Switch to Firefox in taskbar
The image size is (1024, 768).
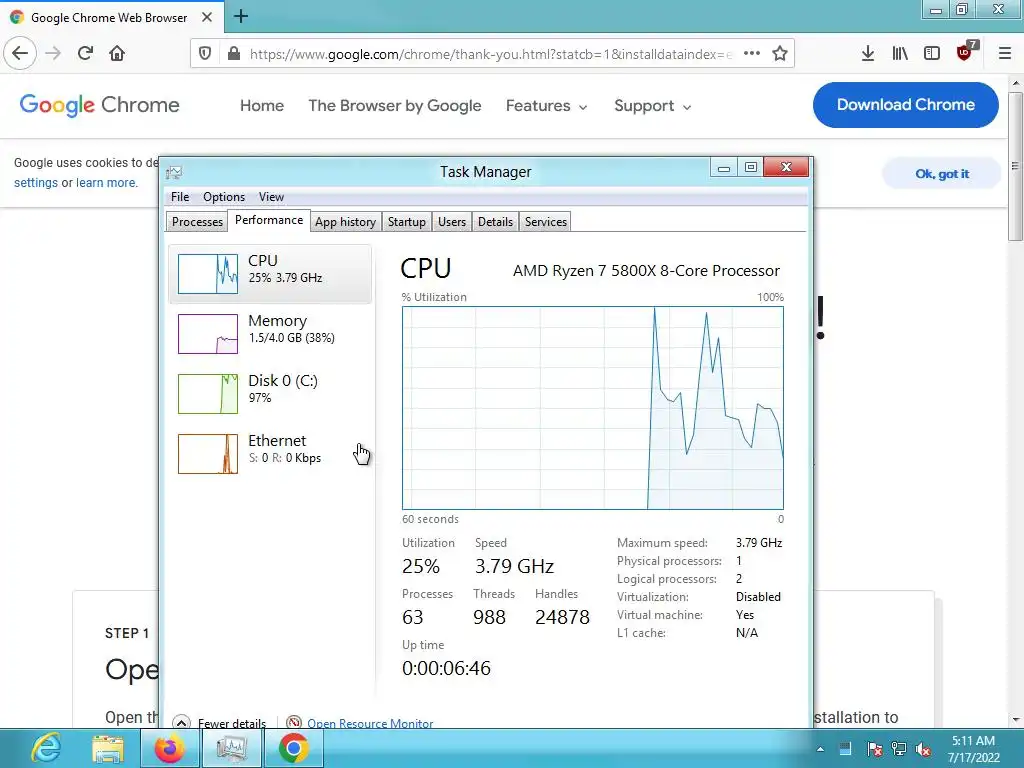[x=169, y=748]
